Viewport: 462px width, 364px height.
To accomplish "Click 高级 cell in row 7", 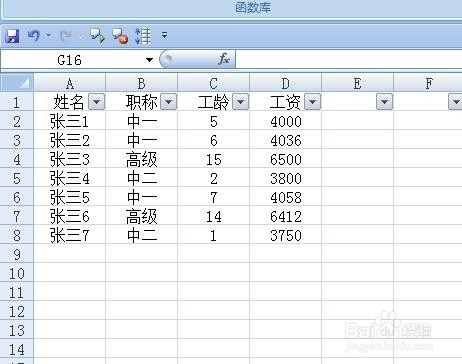I will click(142, 216).
